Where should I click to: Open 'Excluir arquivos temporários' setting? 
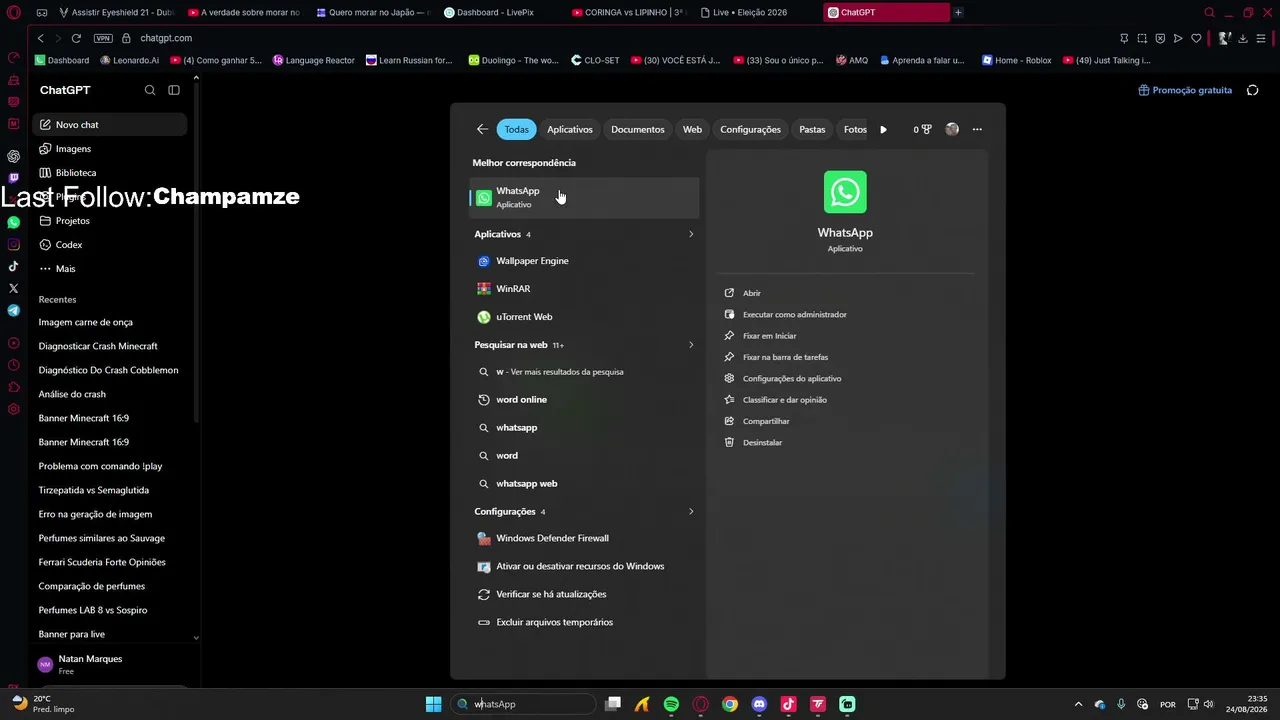click(x=584, y=622)
